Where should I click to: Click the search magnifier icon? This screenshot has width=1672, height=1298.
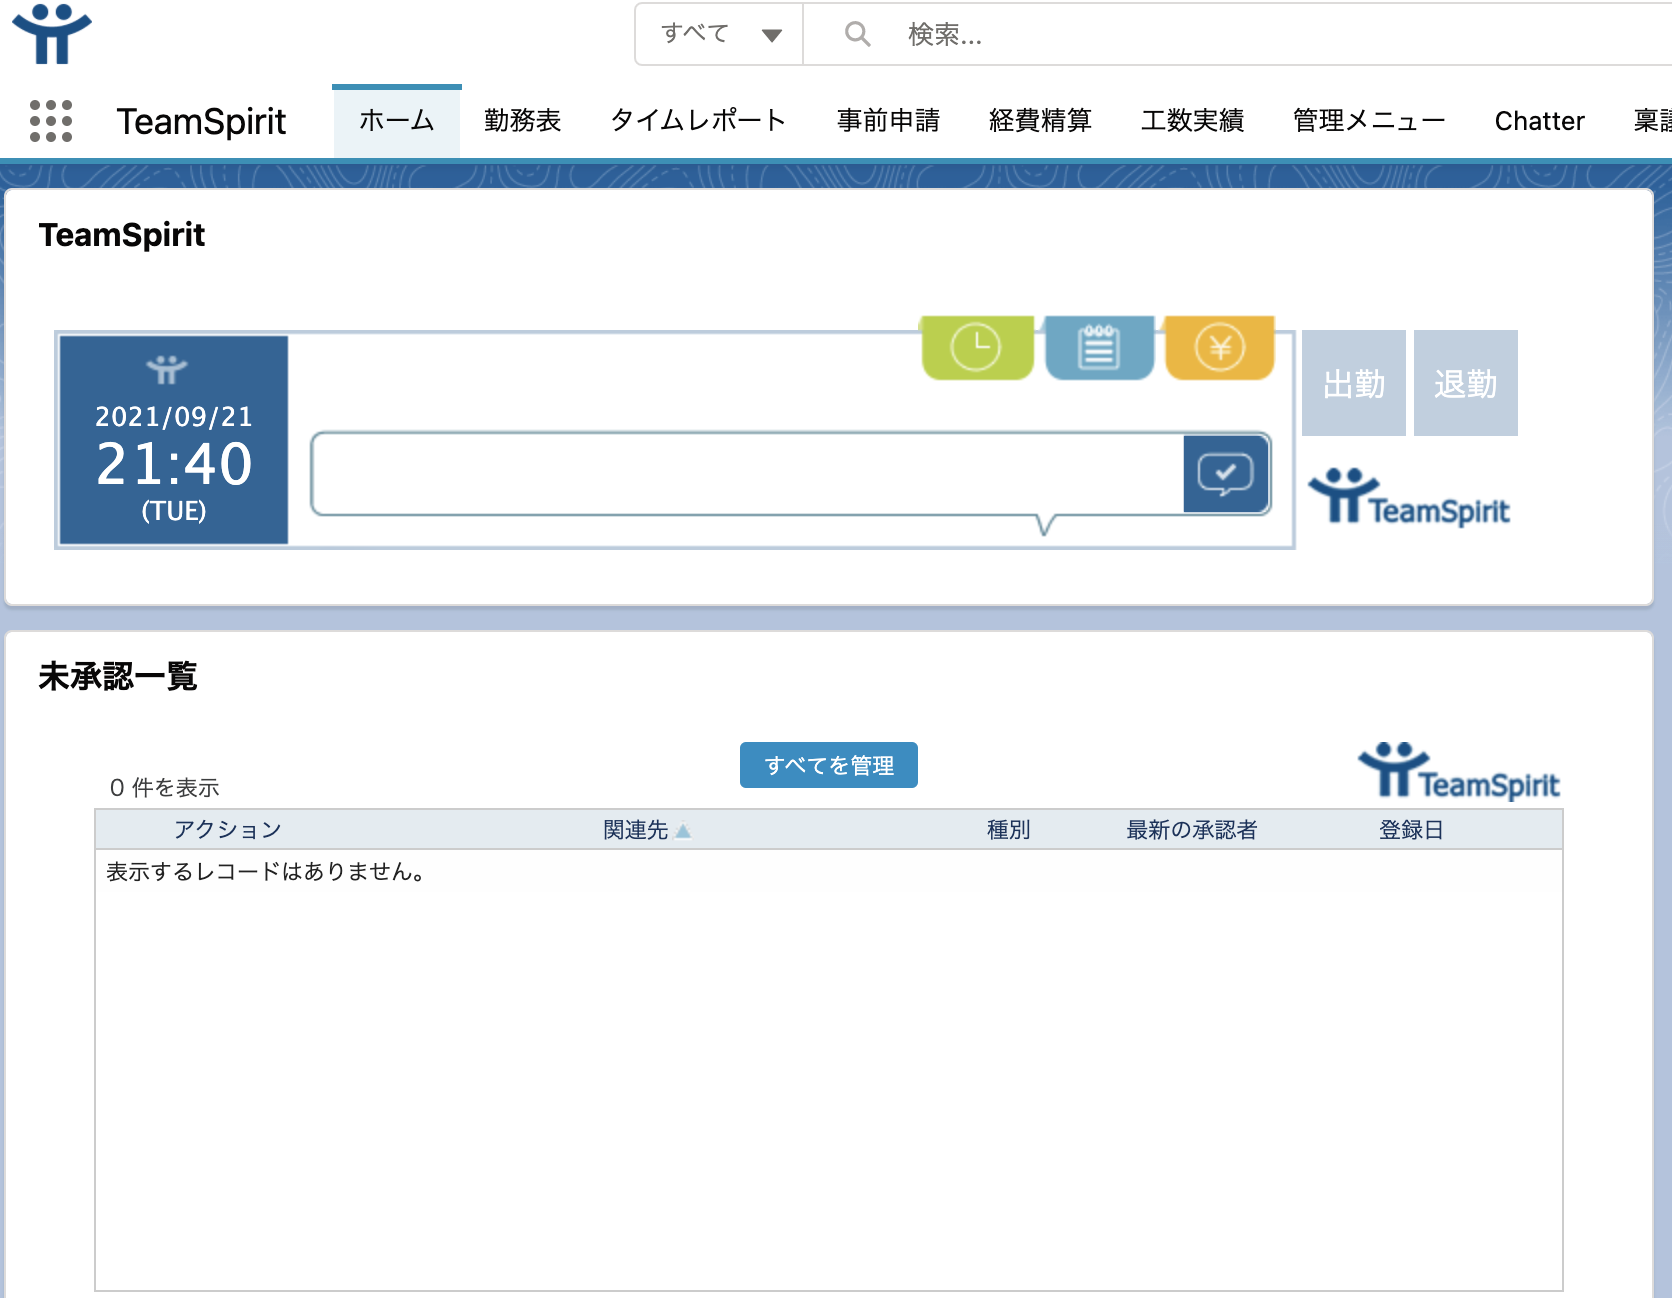pos(857,34)
